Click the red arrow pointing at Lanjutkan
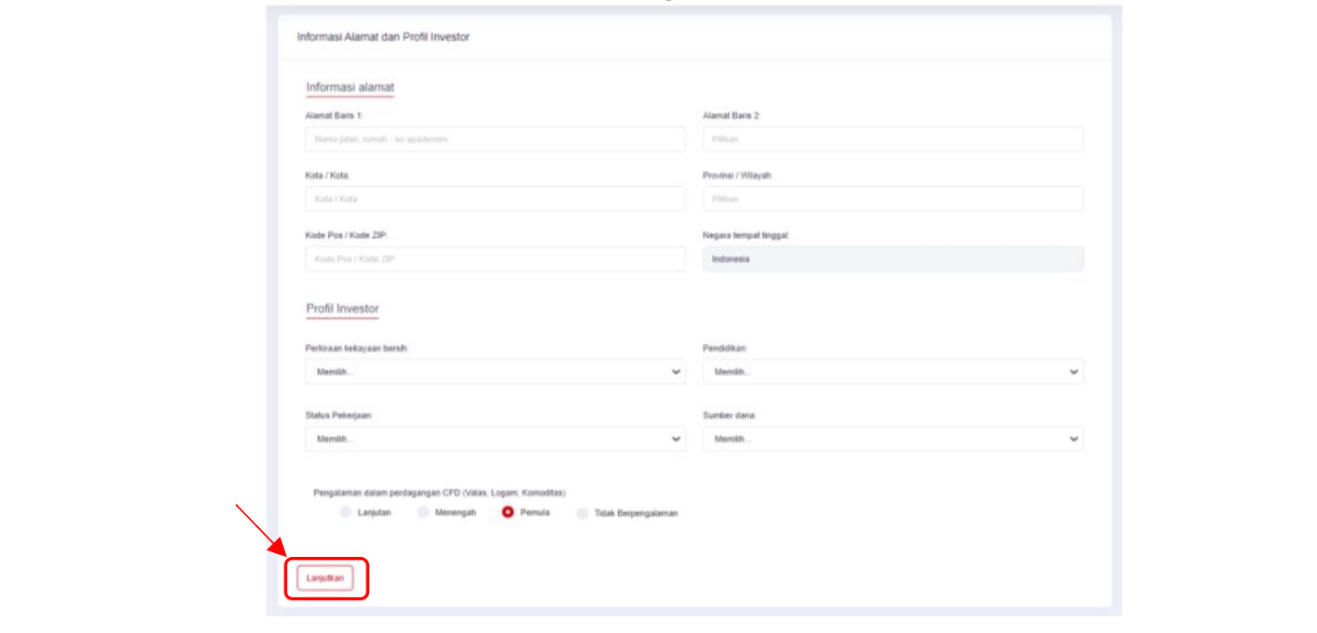This screenshot has height=633, width=1317. [x=260, y=530]
